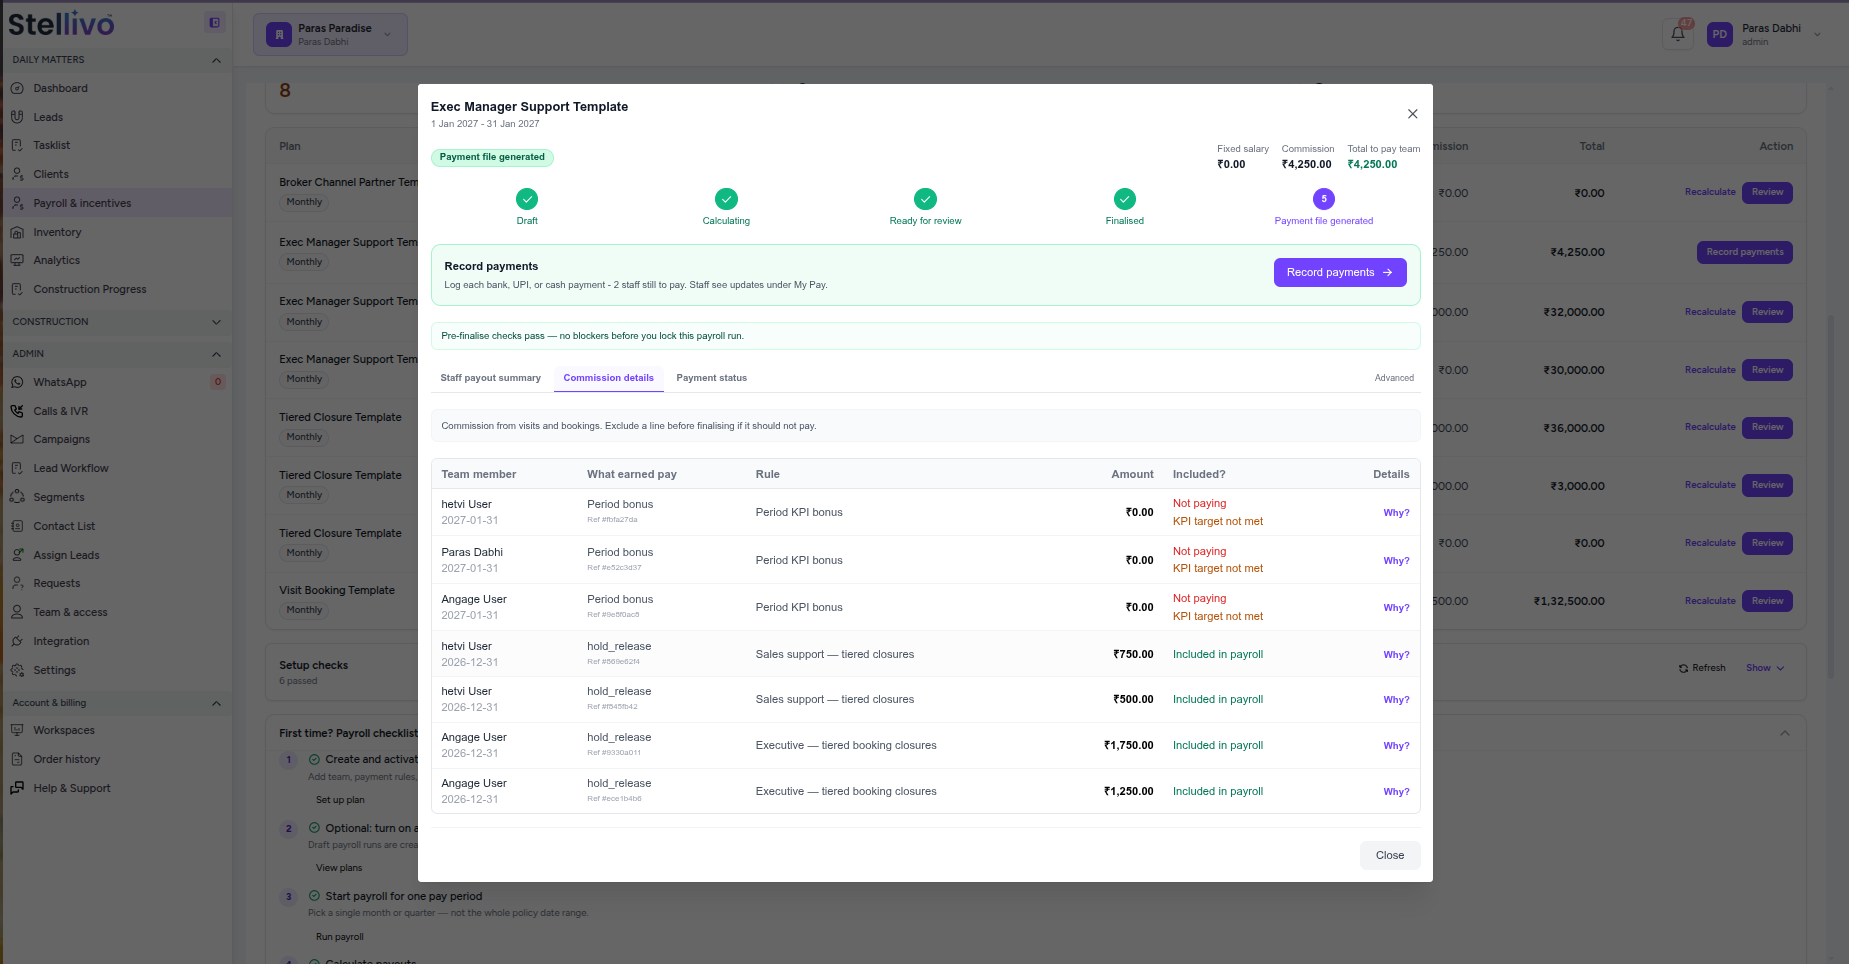Click the Order history icon
Image resolution: width=1849 pixels, height=964 pixels.
click(x=17, y=759)
